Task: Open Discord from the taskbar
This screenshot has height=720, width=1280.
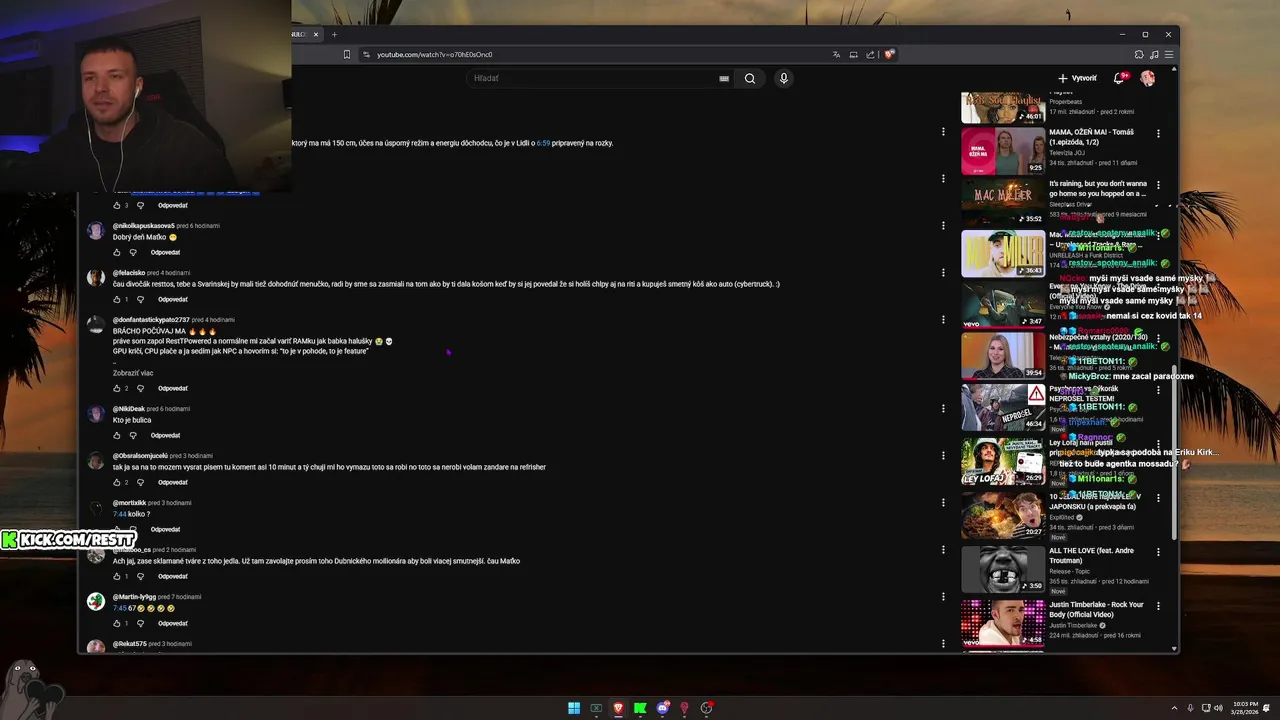Action: [x=662, y=708]
